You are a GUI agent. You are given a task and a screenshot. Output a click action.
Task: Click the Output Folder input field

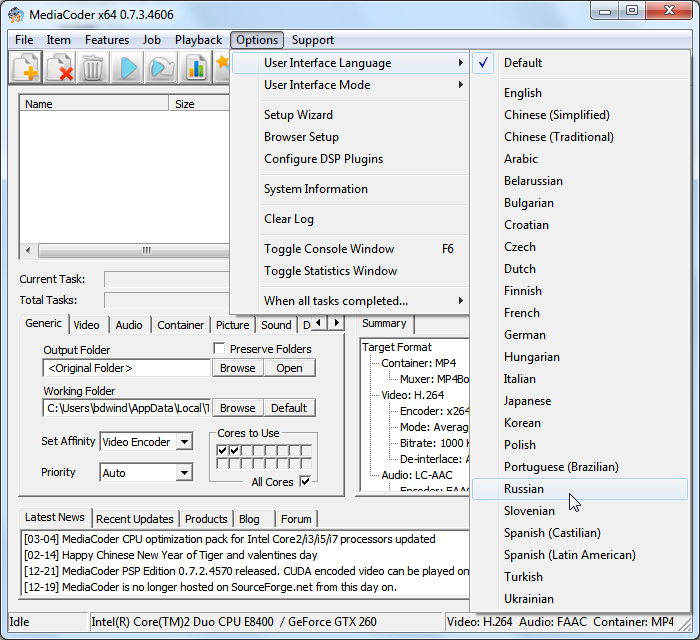(x=127, y=368)
